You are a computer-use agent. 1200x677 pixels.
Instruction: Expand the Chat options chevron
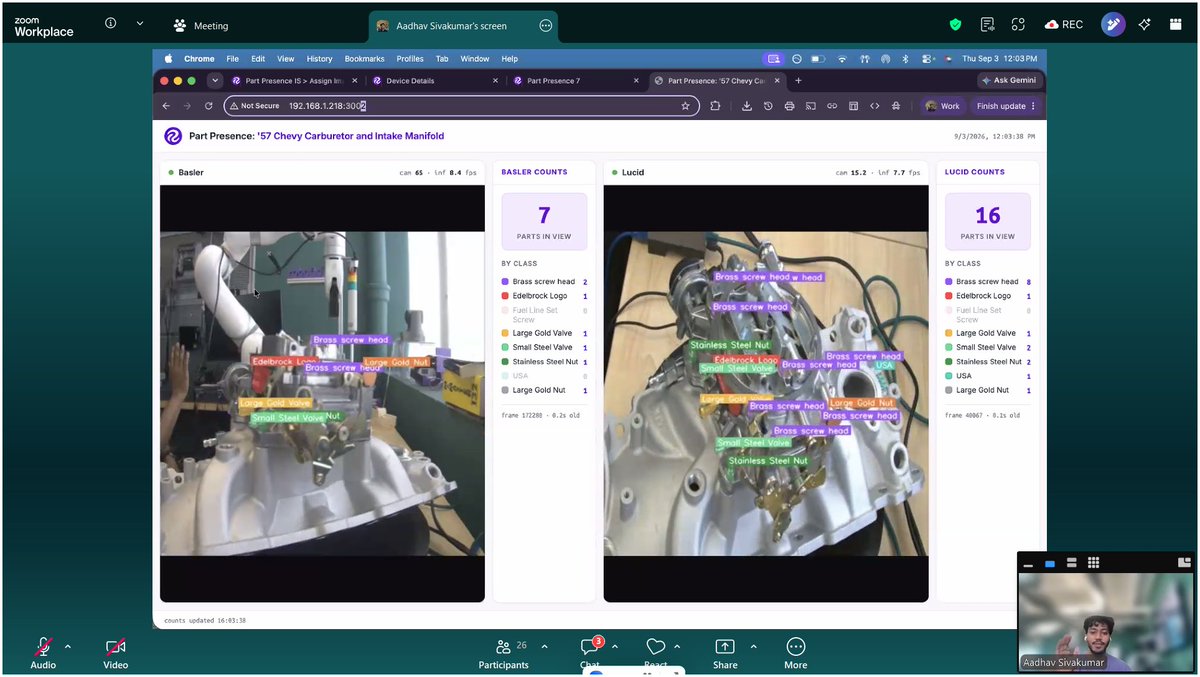coord(614,647)
